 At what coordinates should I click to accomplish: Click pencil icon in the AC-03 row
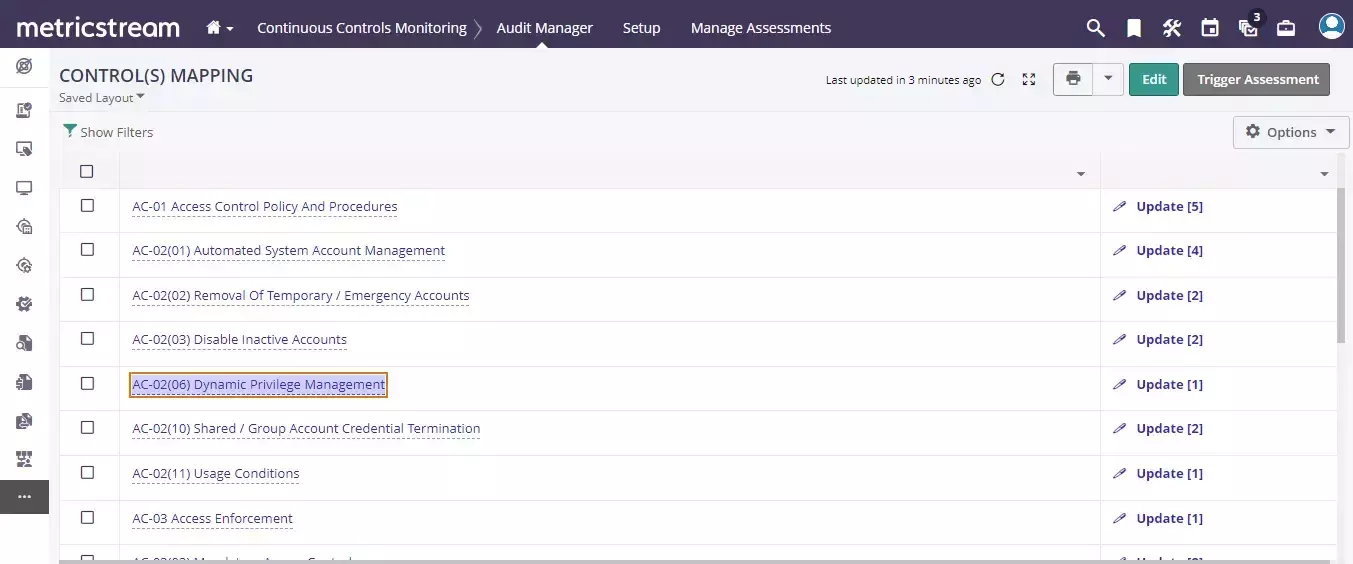[1119, 519]
